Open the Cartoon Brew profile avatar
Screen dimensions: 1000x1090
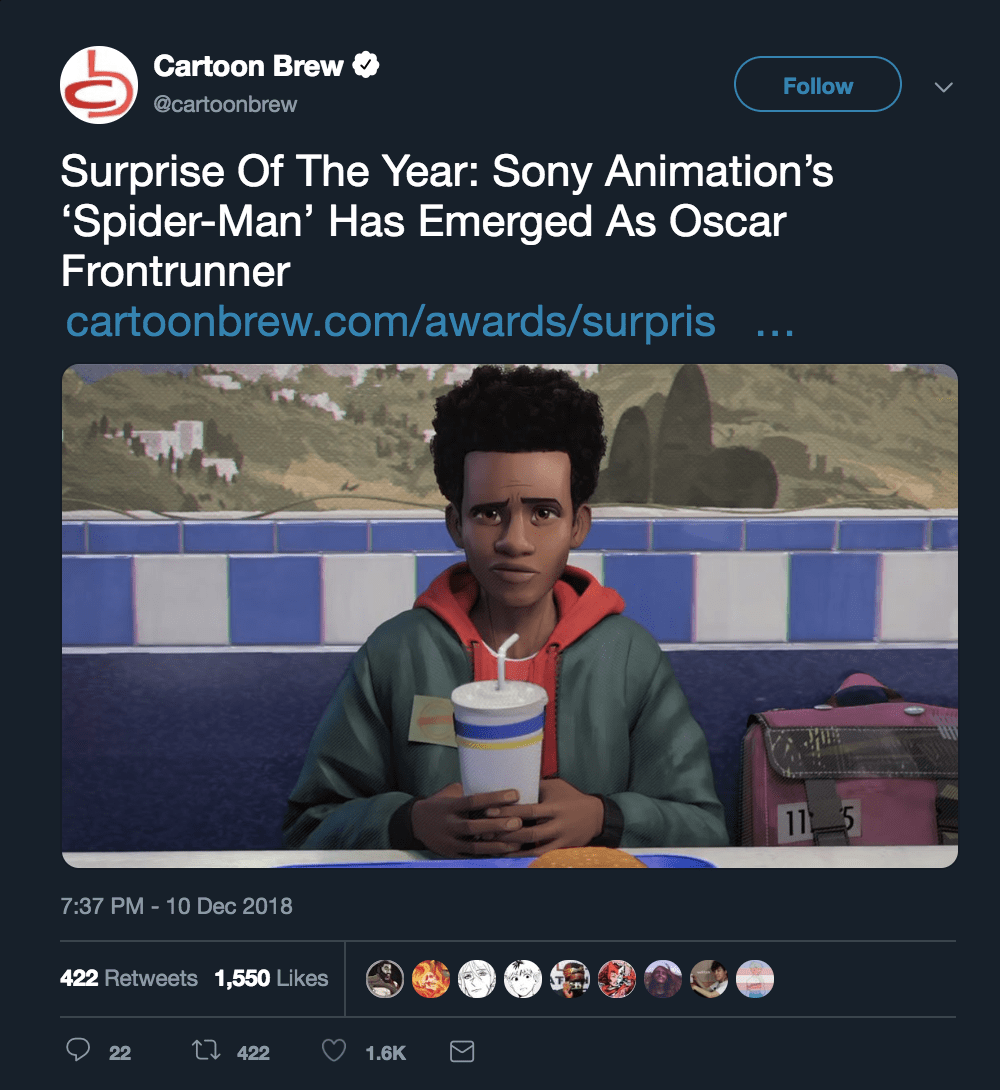click(x=99, y=84)
